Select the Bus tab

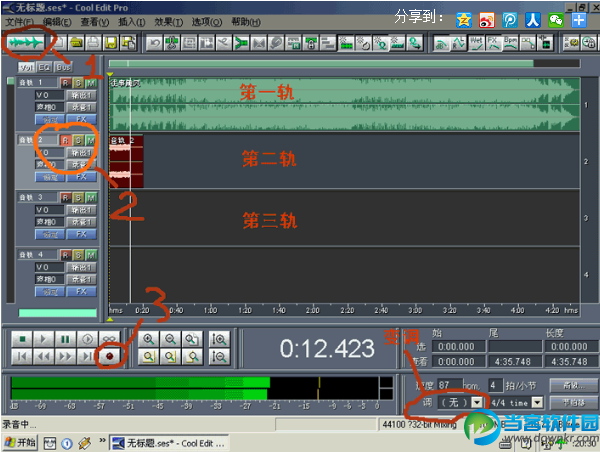63,68
